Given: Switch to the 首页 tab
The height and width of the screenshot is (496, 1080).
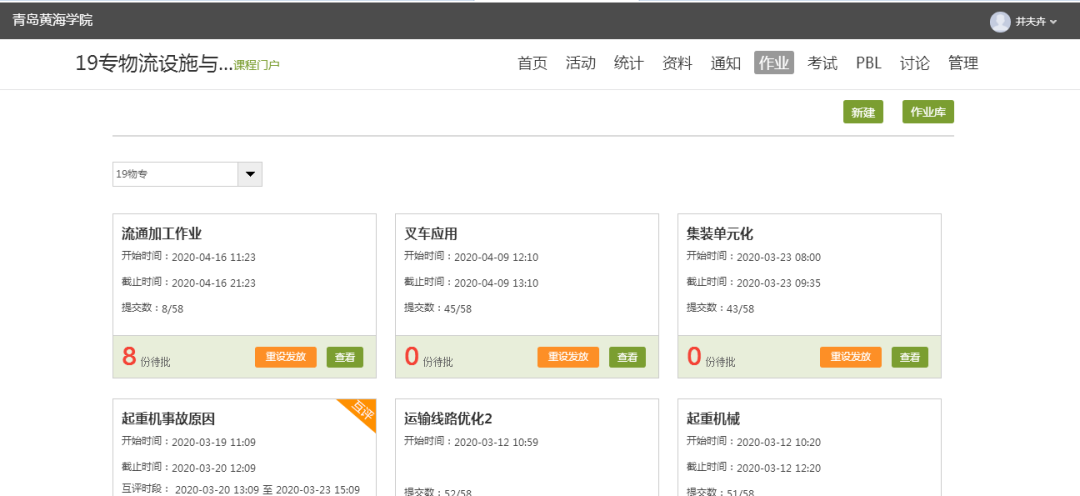Looking at the screenshot, I should [x=532, y=63].
